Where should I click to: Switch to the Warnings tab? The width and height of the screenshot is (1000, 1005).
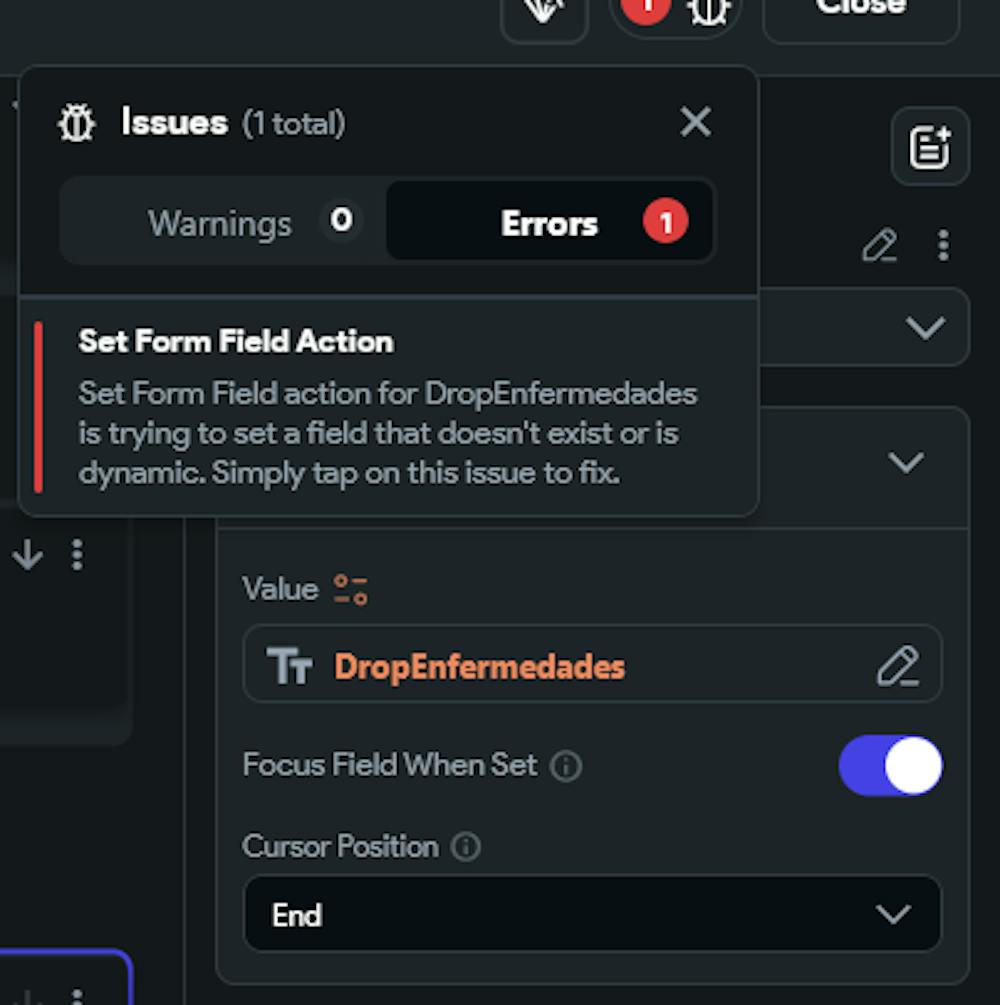221,222
